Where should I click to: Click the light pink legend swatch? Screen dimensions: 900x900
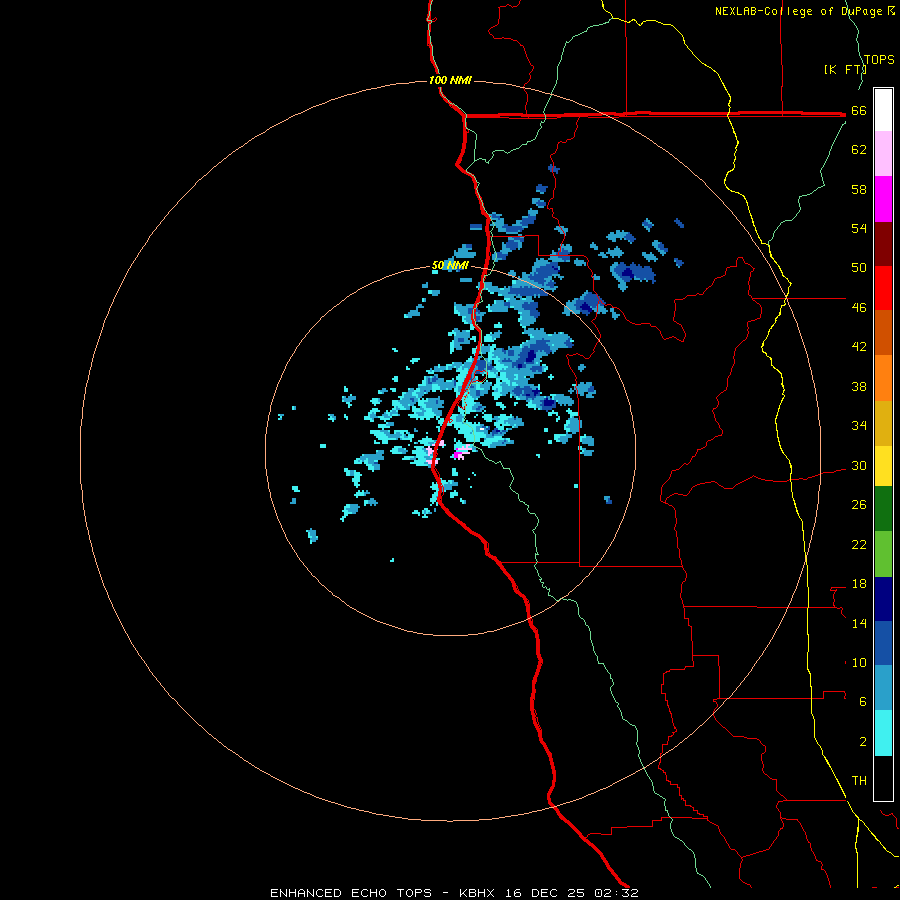click(x=883, y=154)
